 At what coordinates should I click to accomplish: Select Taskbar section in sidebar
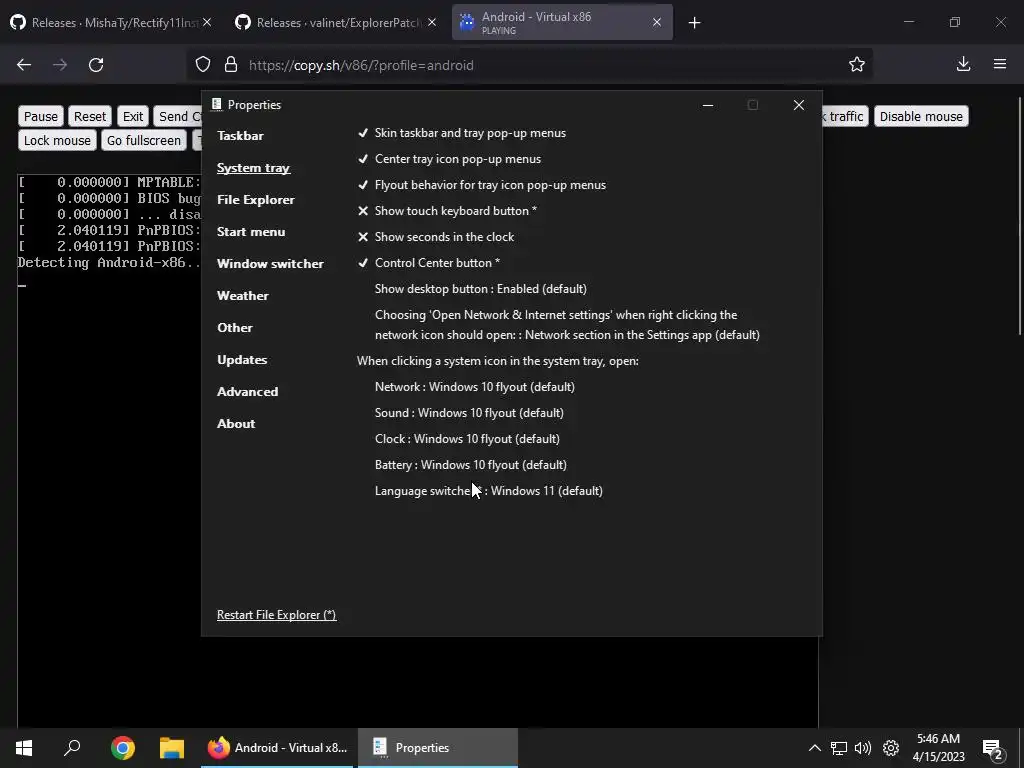[x=240, y=136]
